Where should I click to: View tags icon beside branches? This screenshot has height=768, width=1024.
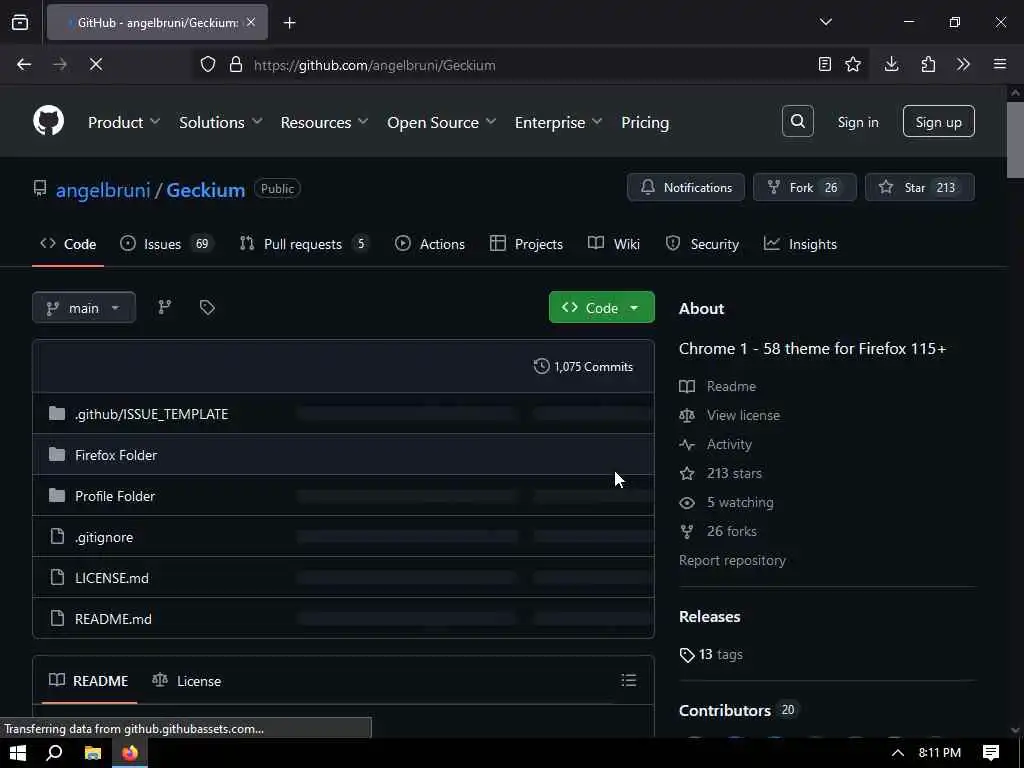pyautogui.click(x=207, y=308)
